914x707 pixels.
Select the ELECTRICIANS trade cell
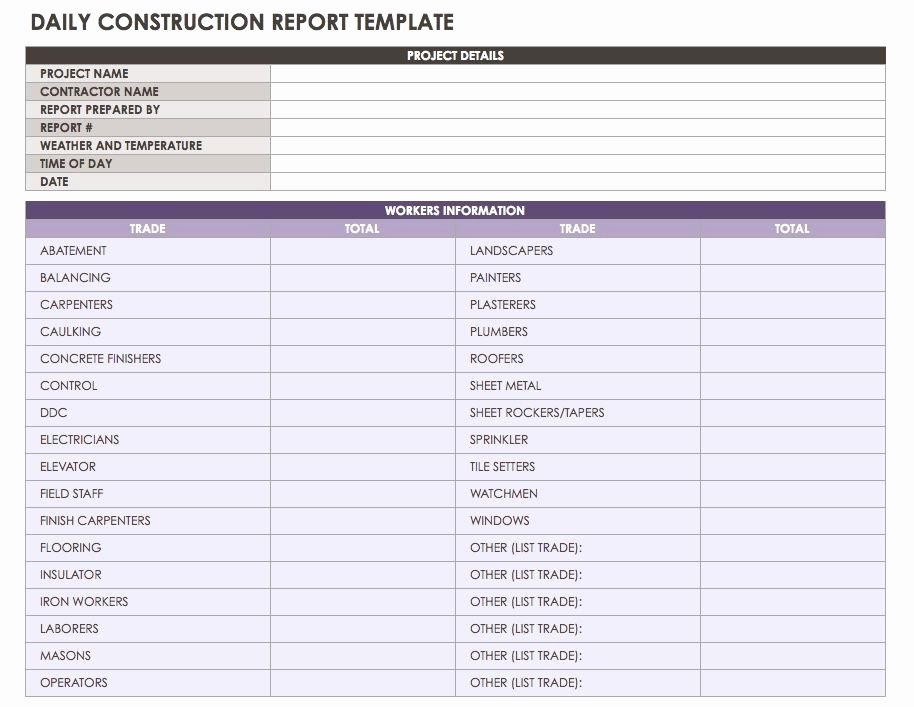(x=148, y=440)
